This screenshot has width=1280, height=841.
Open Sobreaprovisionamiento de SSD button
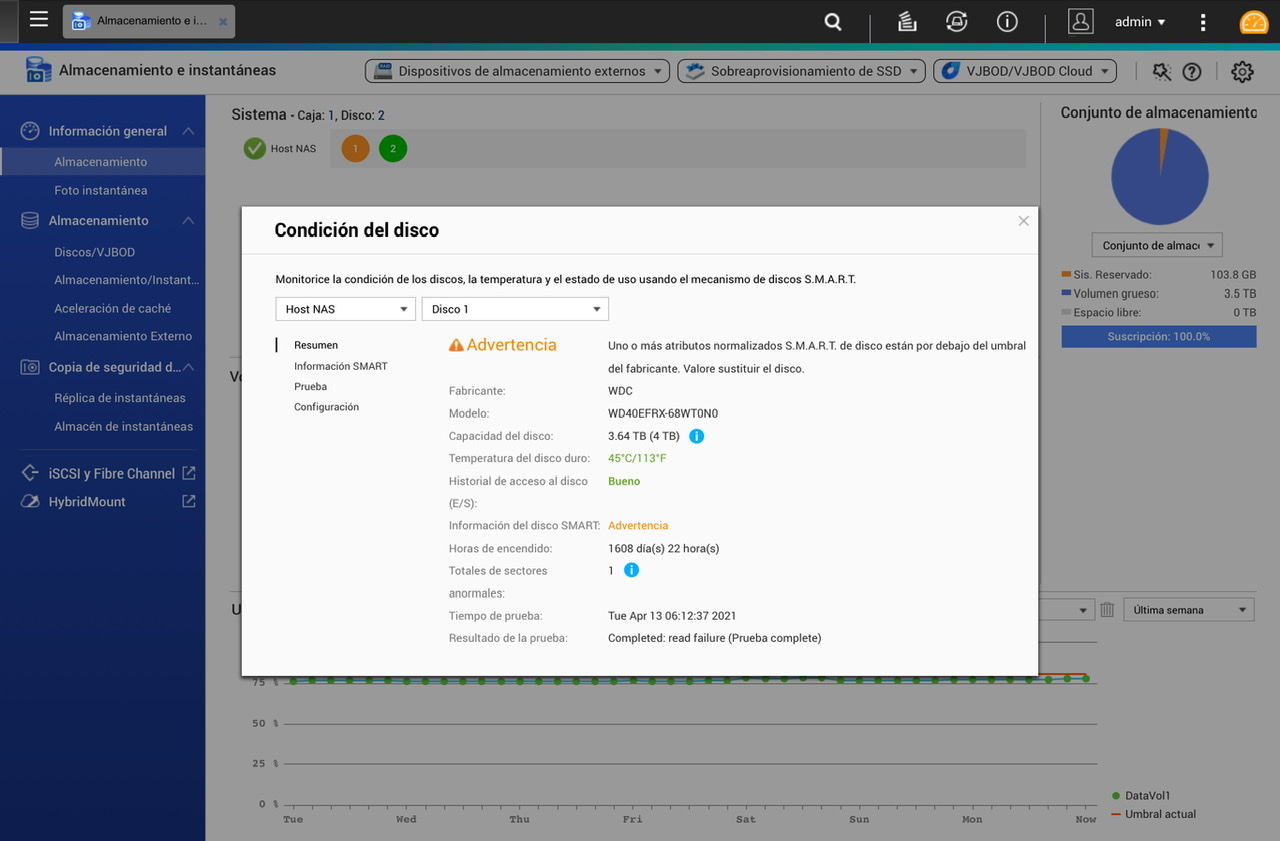(801, 71)
